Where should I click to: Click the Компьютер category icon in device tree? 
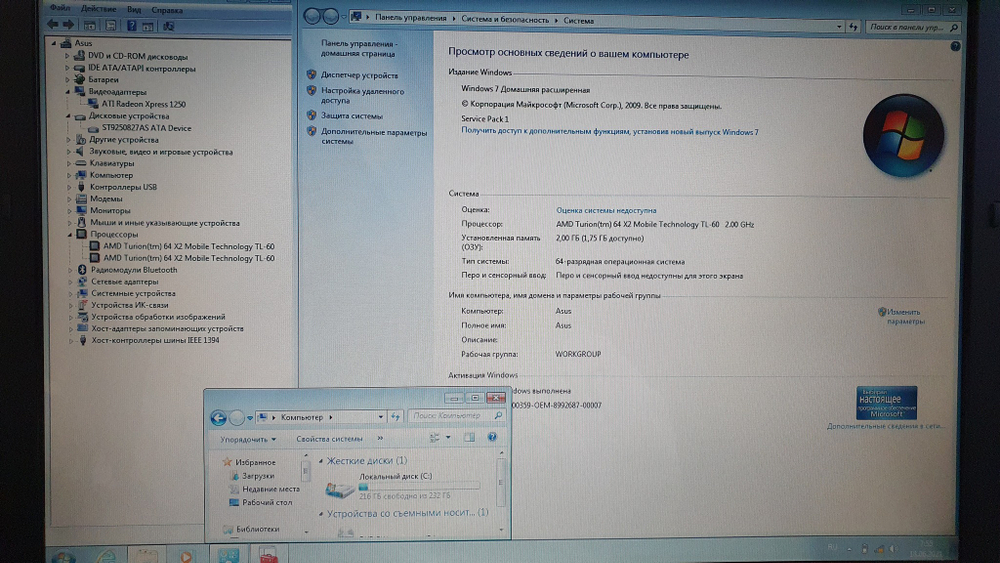point(81,175)
